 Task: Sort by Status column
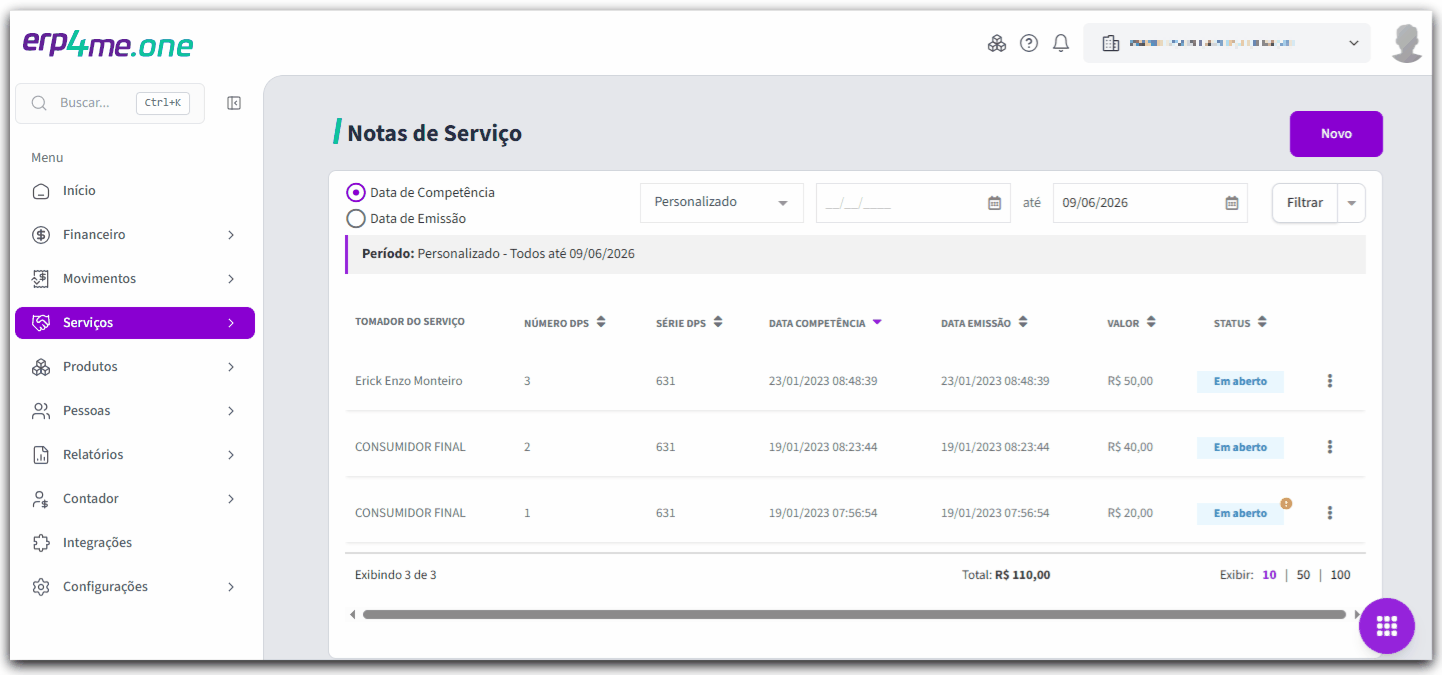(1240, 323)
